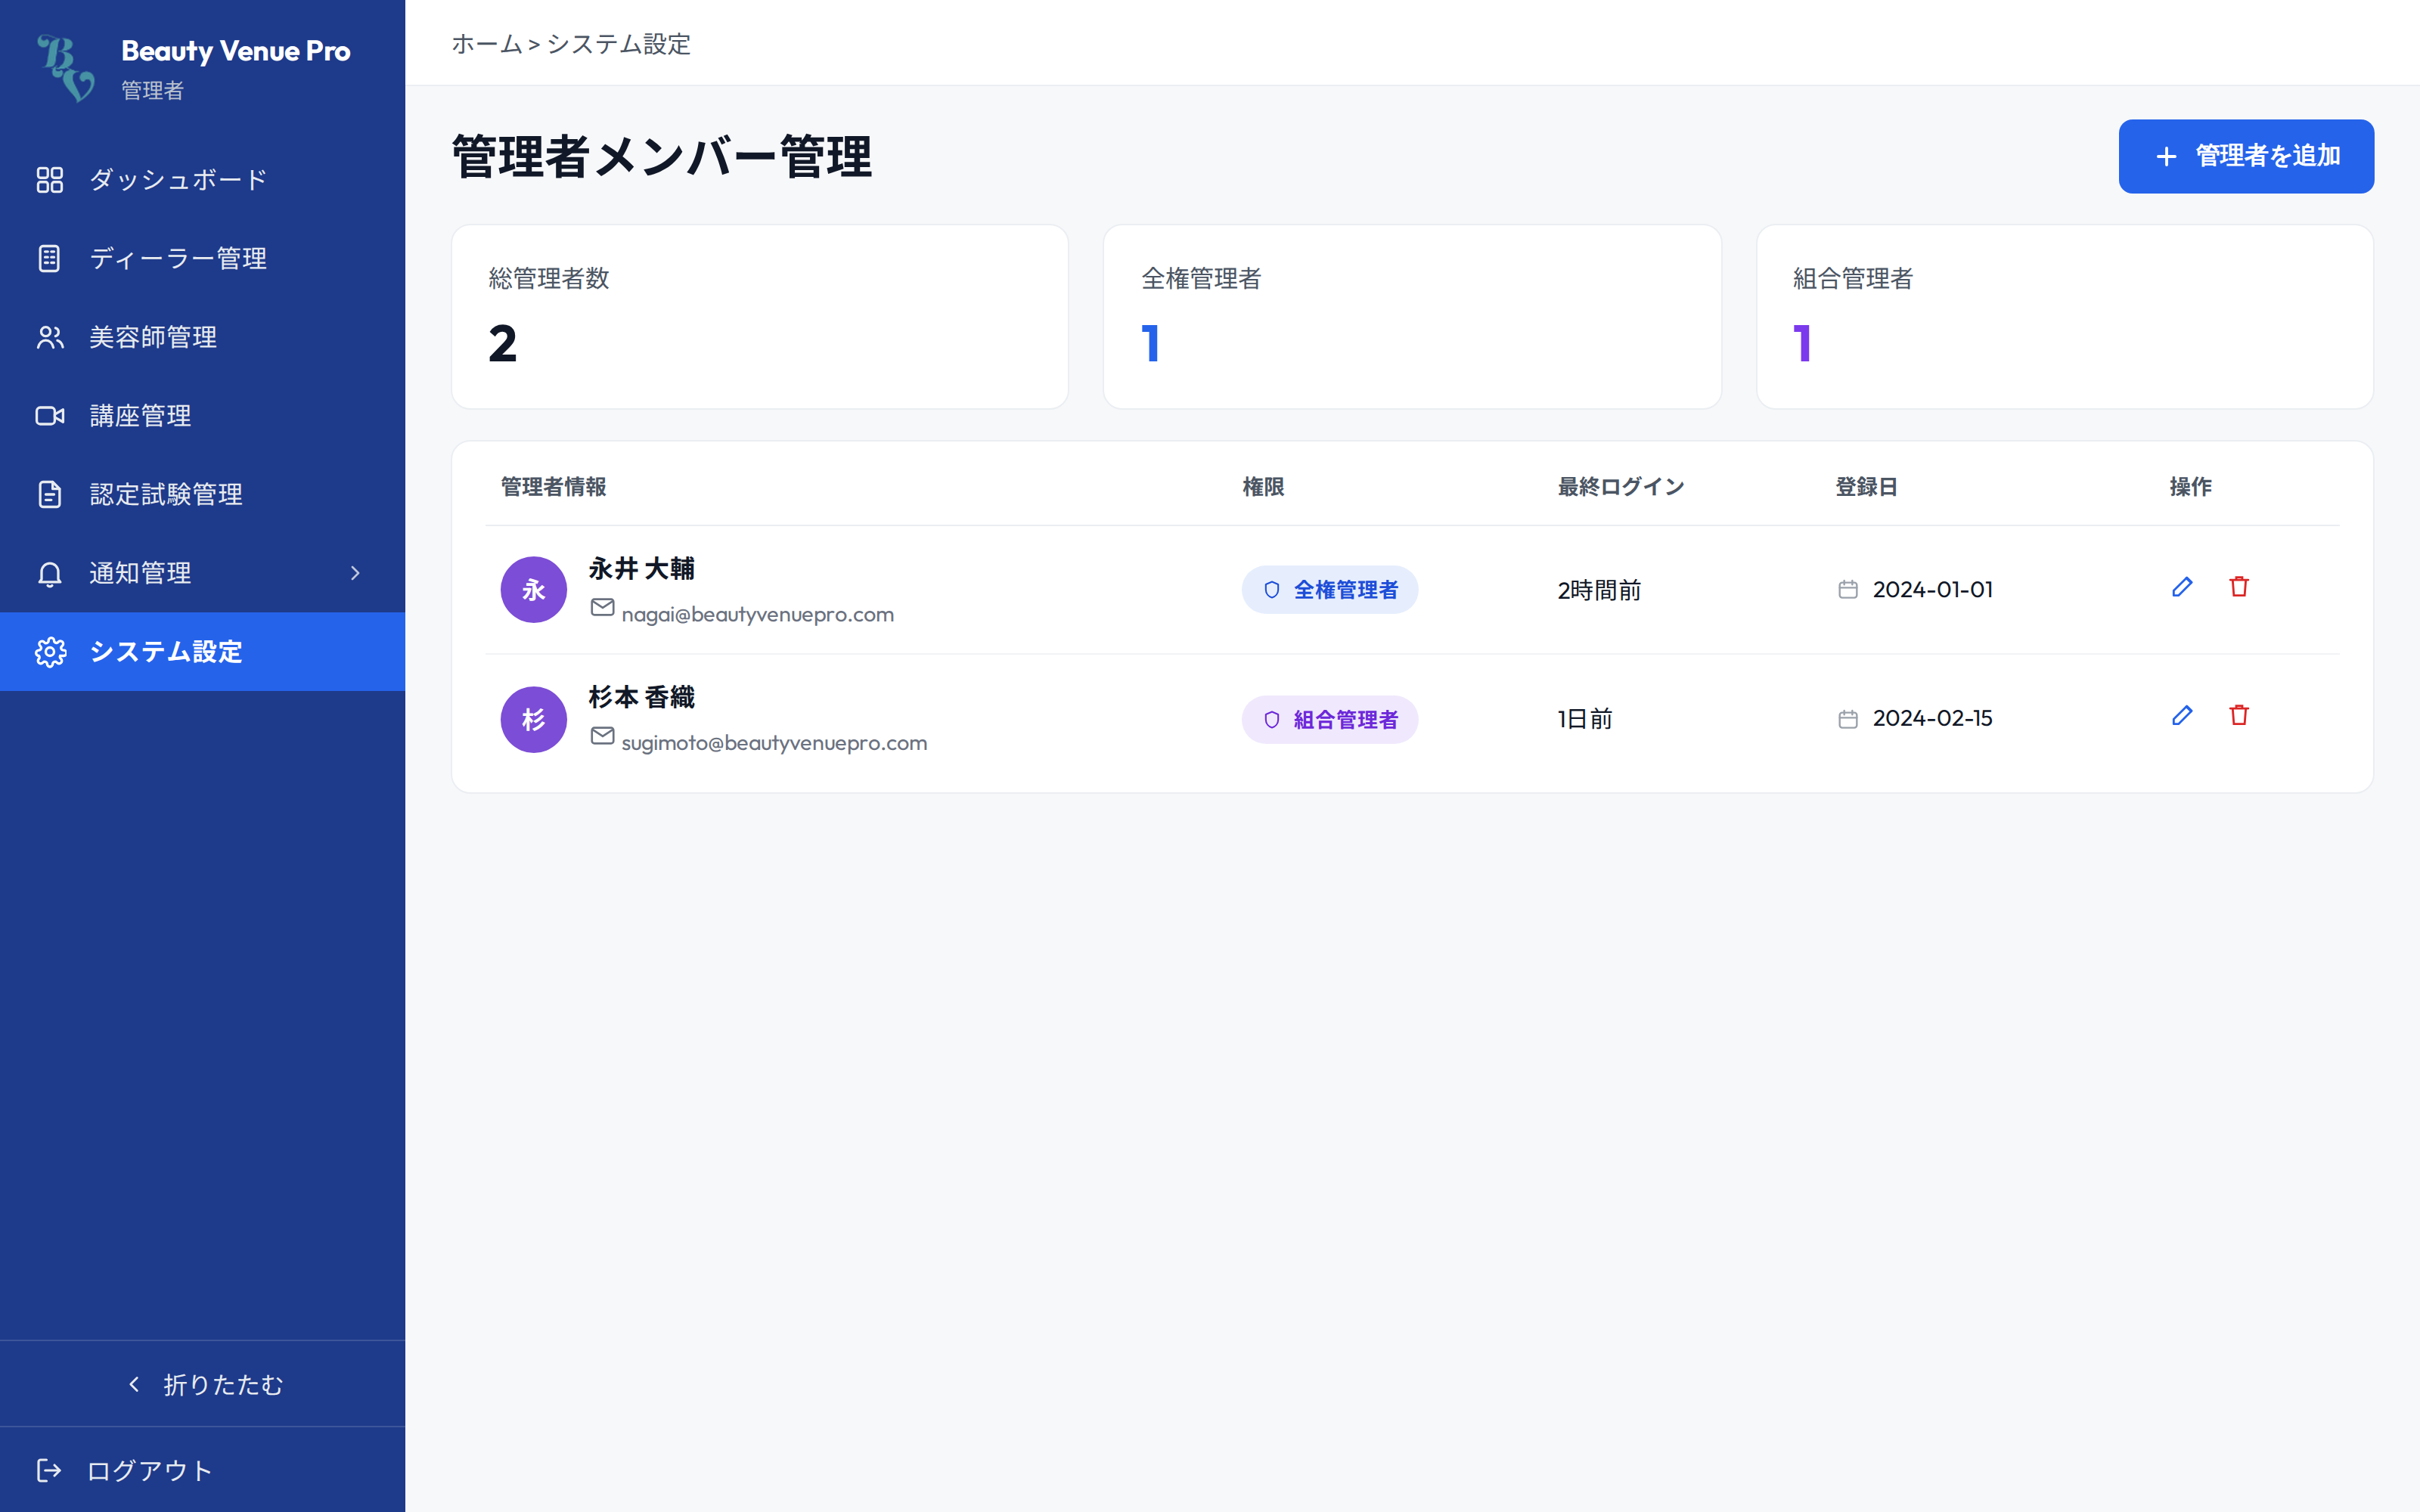This screenshot has height=1512, width=2420.
Task: Expand the 通知管理 submenu chevron
Action: coord(355,573)
